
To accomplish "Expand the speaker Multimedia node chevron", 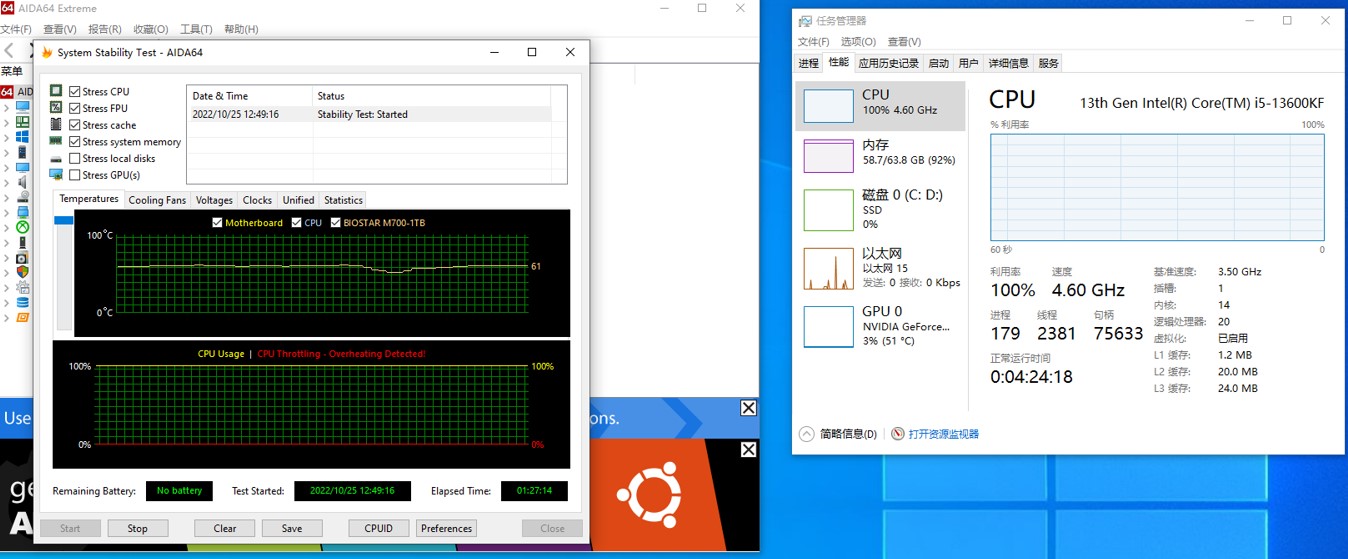I will 6,182.
